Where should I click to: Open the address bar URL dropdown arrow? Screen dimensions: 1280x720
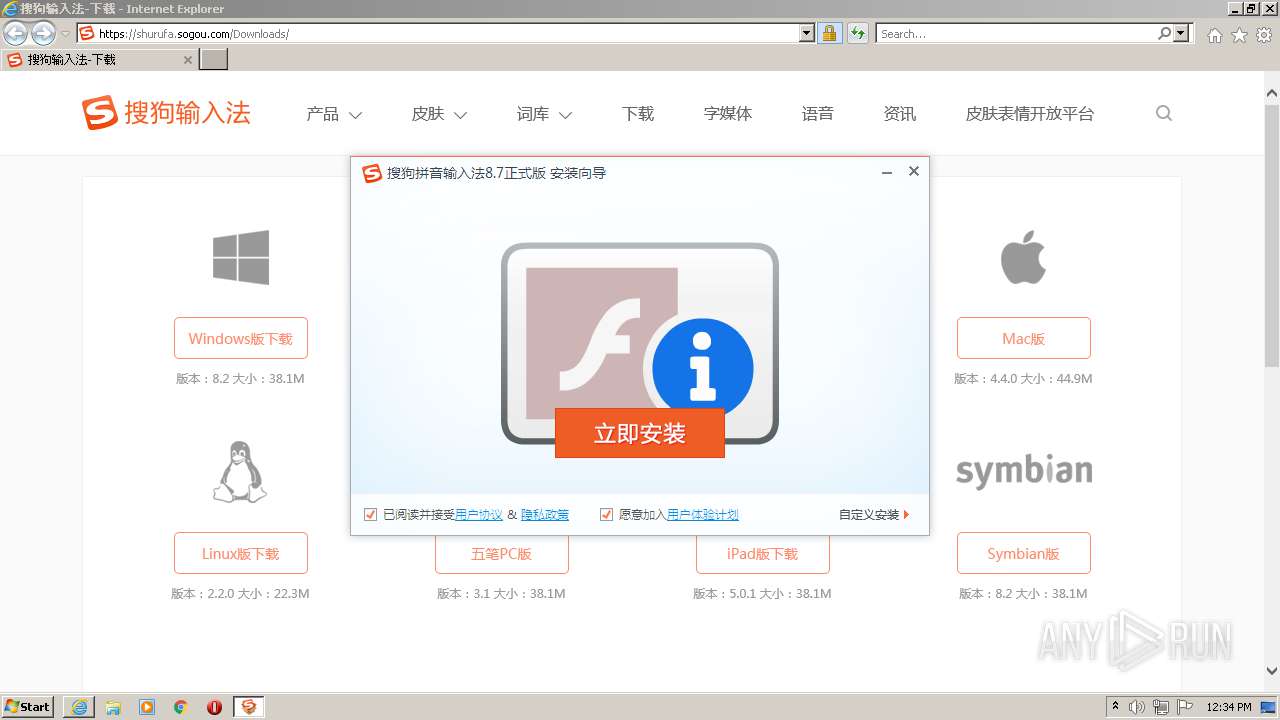pos(807,34)
